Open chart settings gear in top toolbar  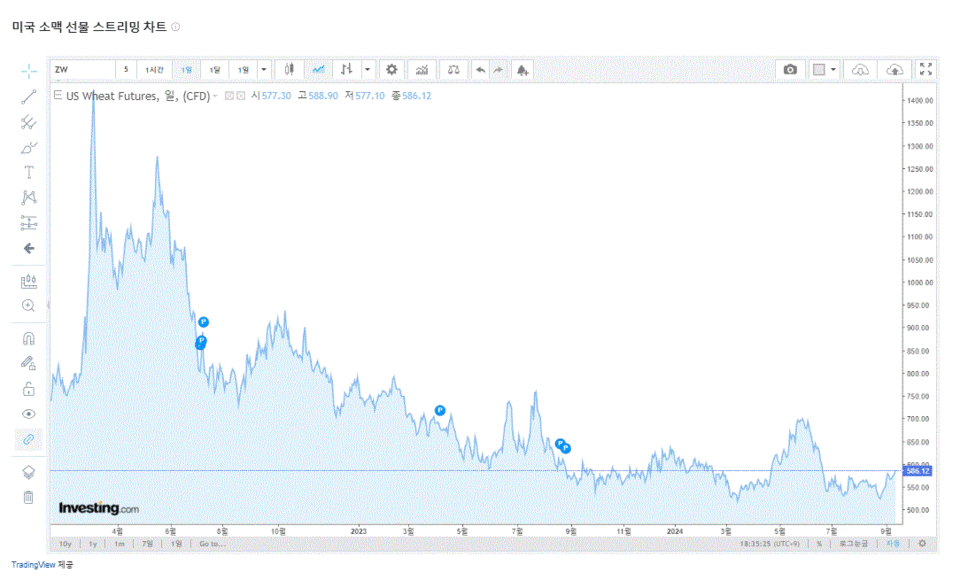392,69
